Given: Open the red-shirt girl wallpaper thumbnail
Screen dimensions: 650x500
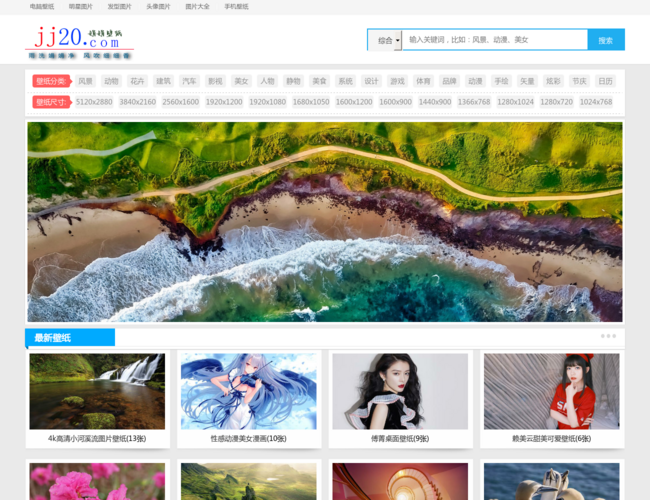Looking at the screenshot, I should pyautogui.click(x=552, y=391).
